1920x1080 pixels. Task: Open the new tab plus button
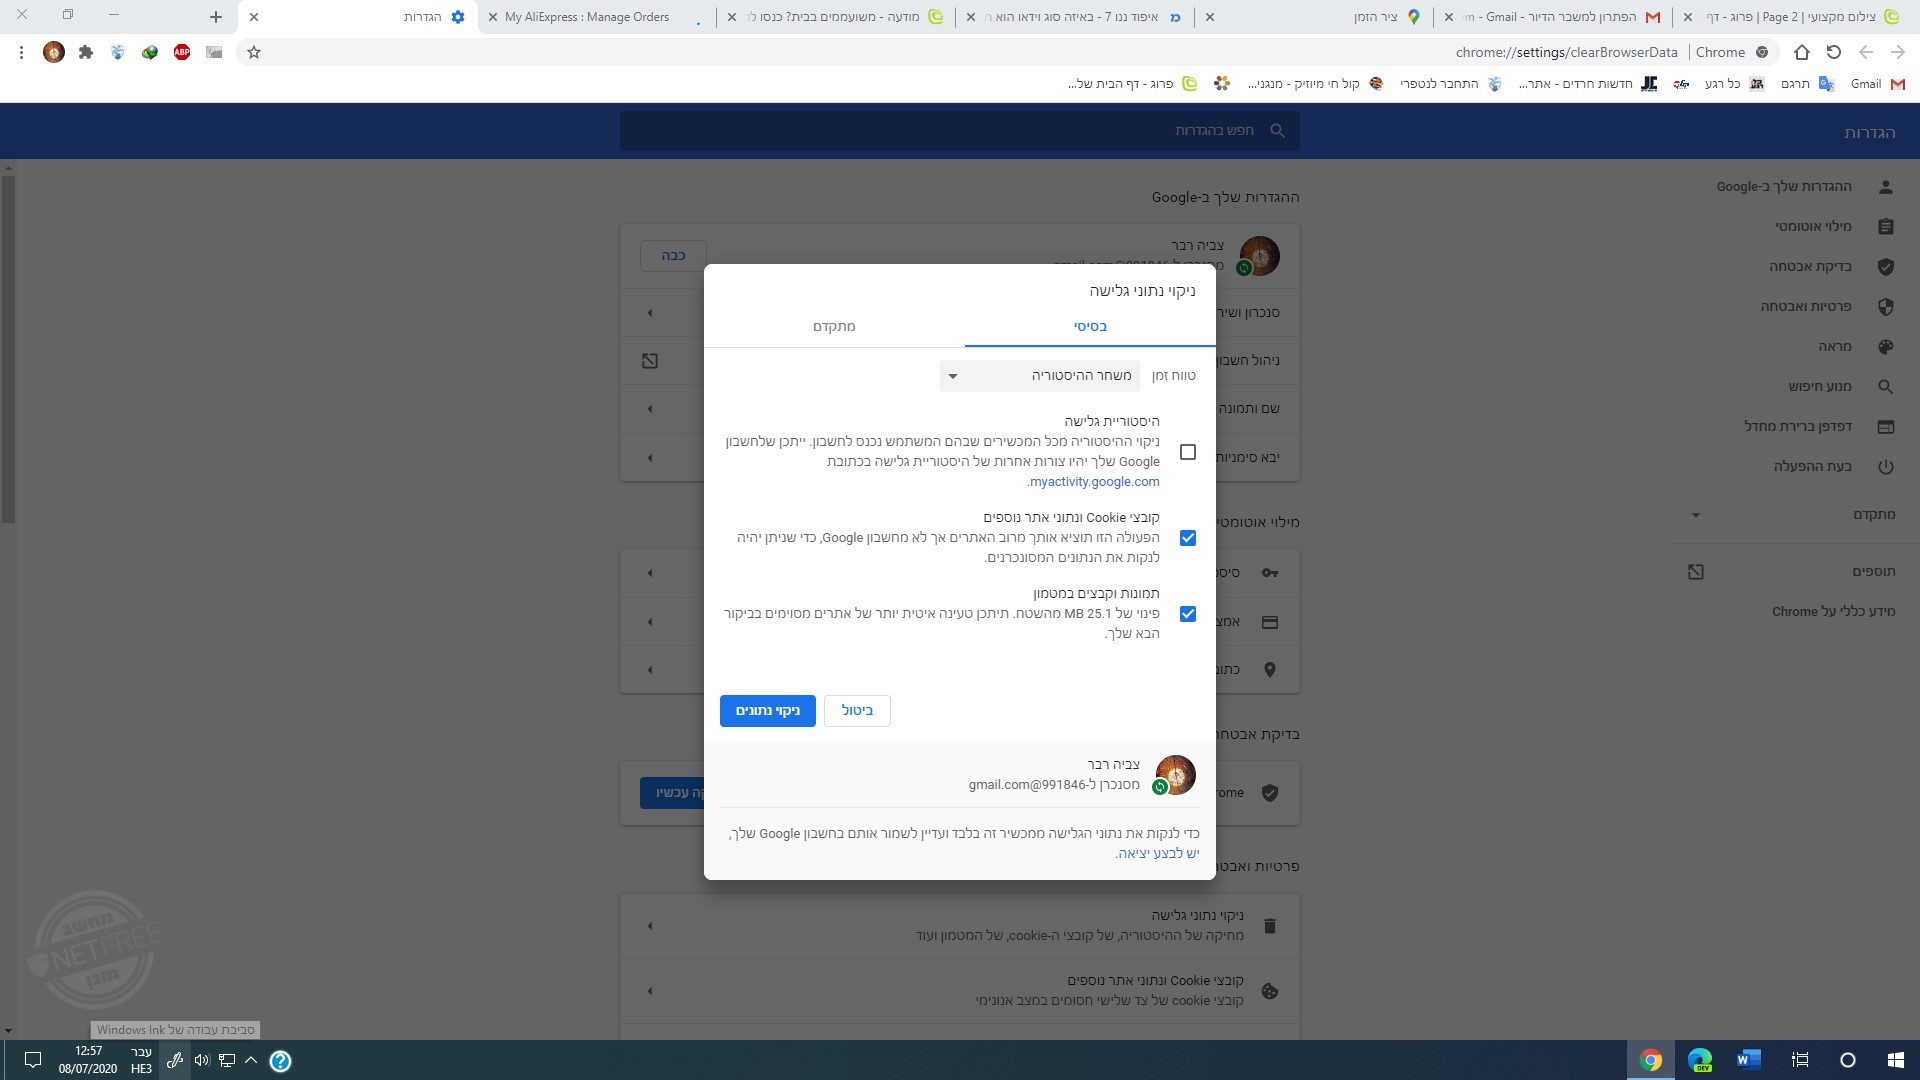click(216, 17)
